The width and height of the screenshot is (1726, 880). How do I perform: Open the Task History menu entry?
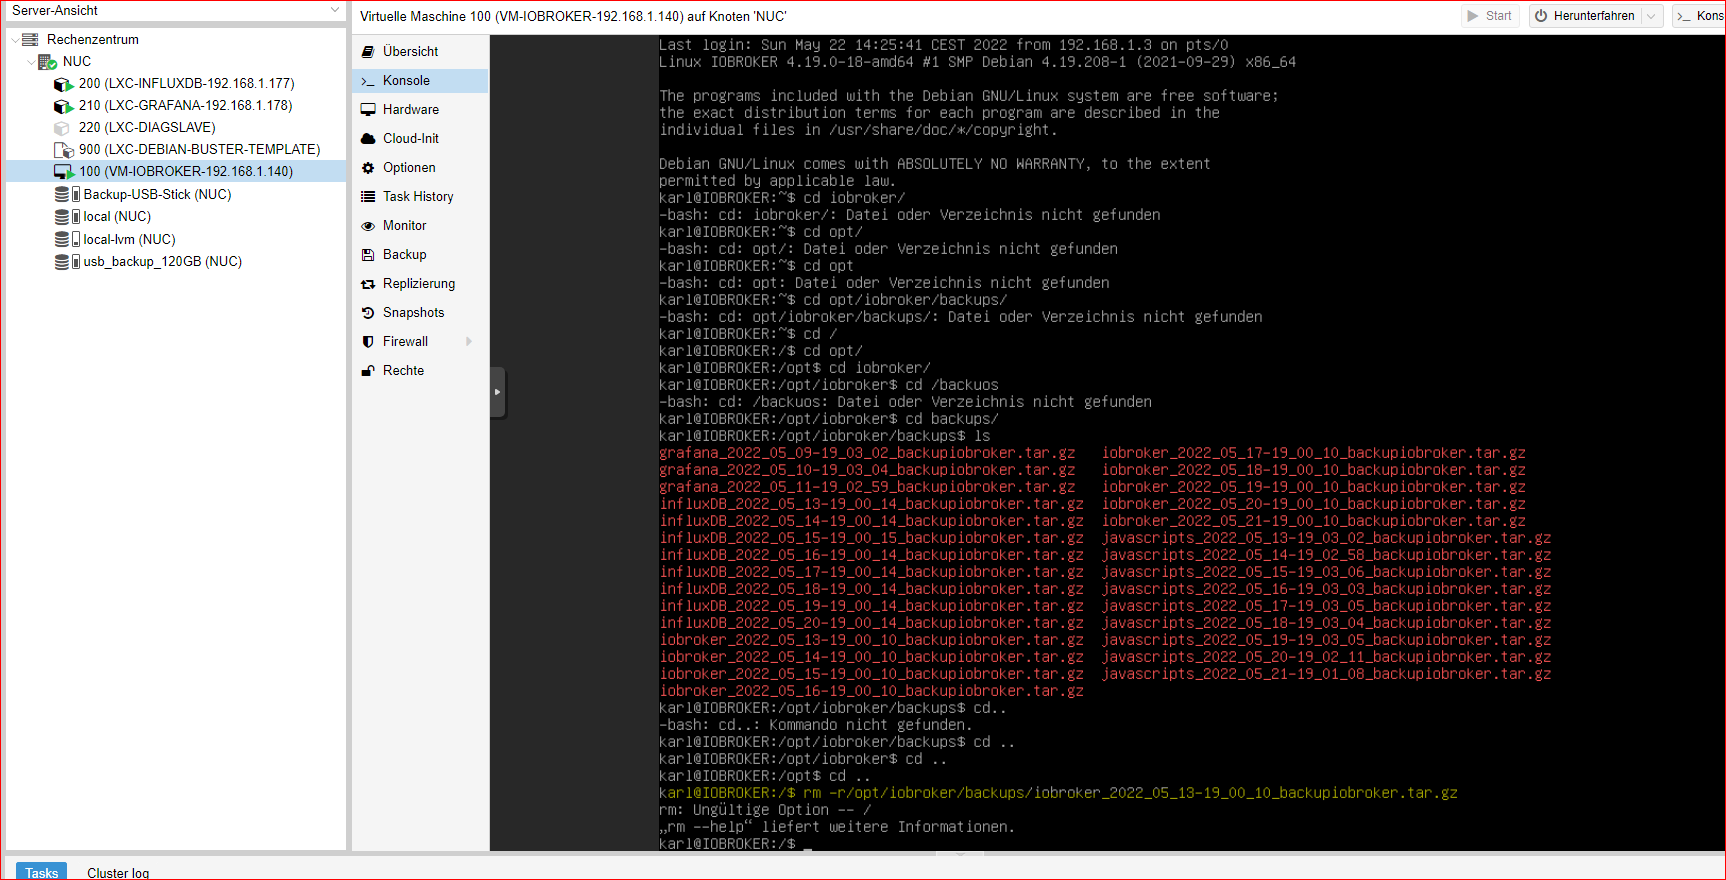click(420, 196)
